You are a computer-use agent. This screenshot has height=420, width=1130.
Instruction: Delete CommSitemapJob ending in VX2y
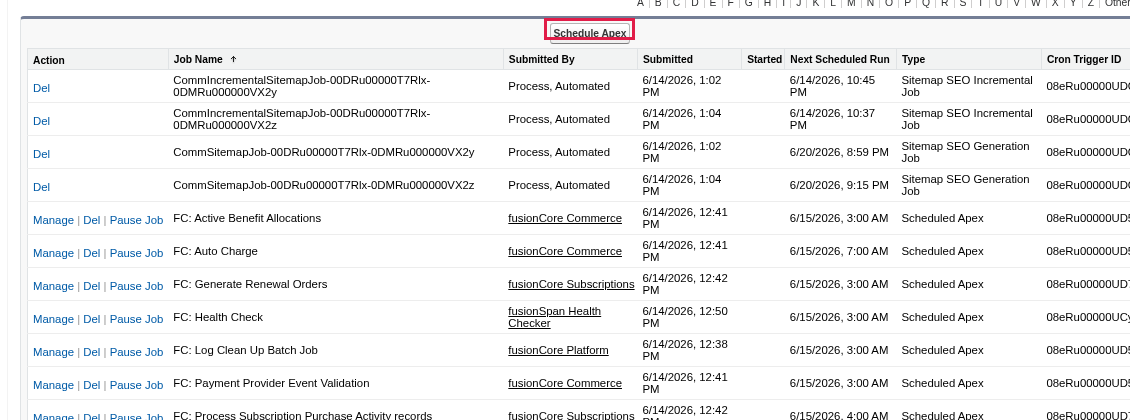click(x=42, y=154)
